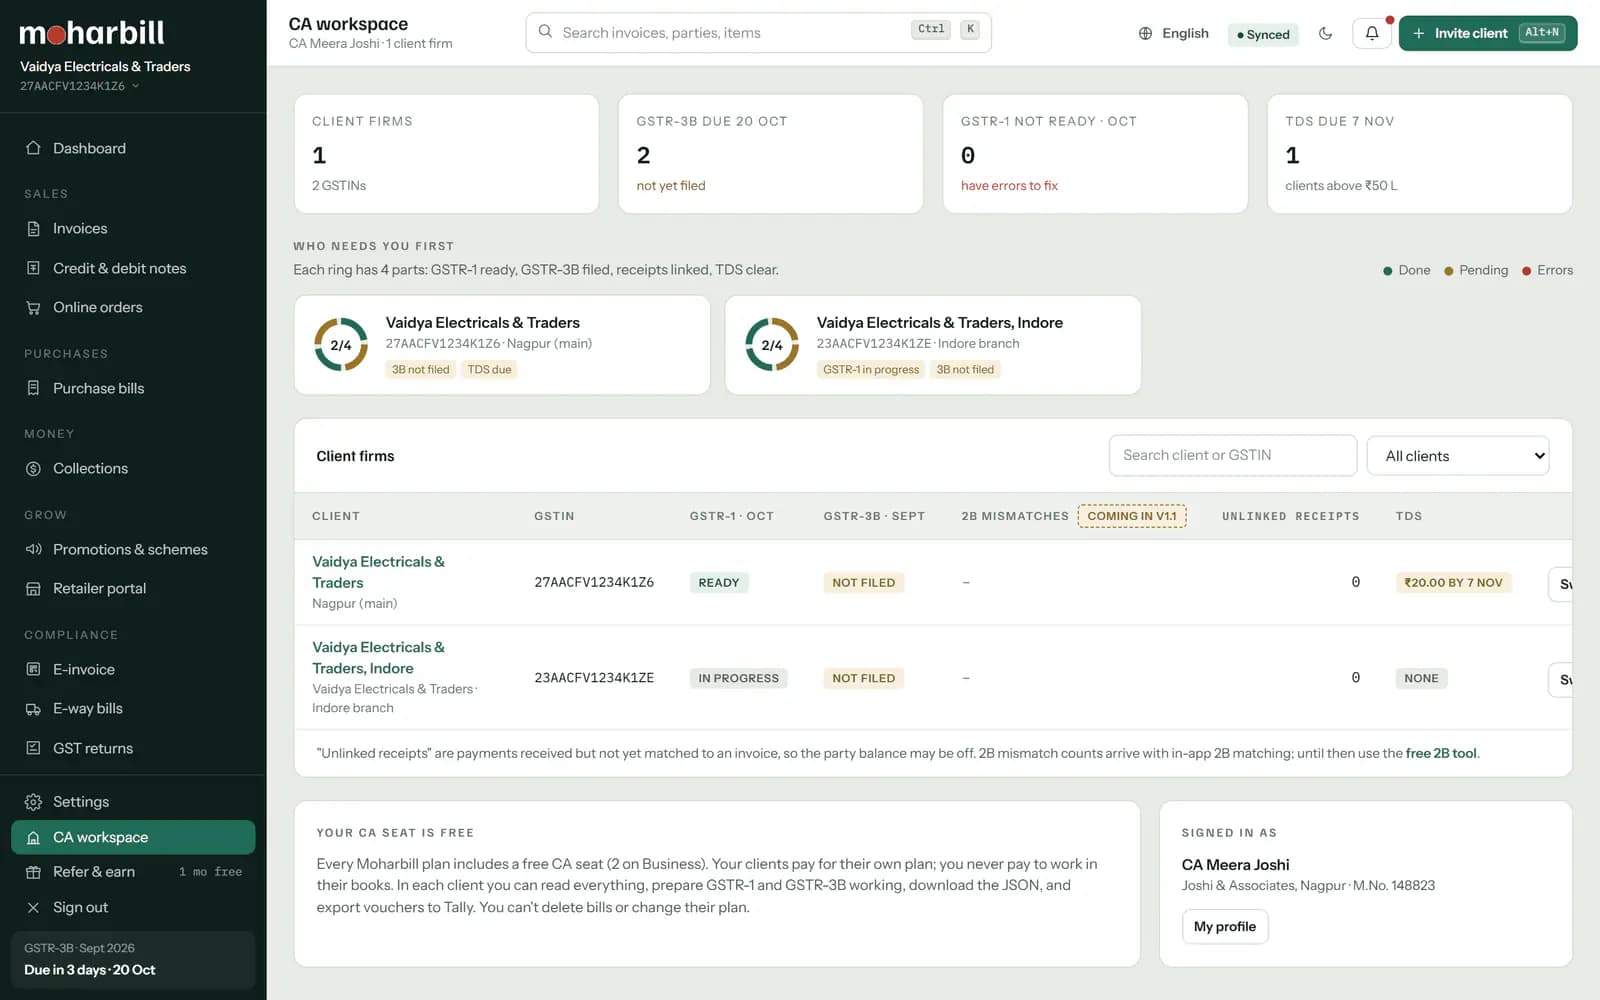
Task: Click the Retailer portal storefront icon
Action: tap(33, 589)
